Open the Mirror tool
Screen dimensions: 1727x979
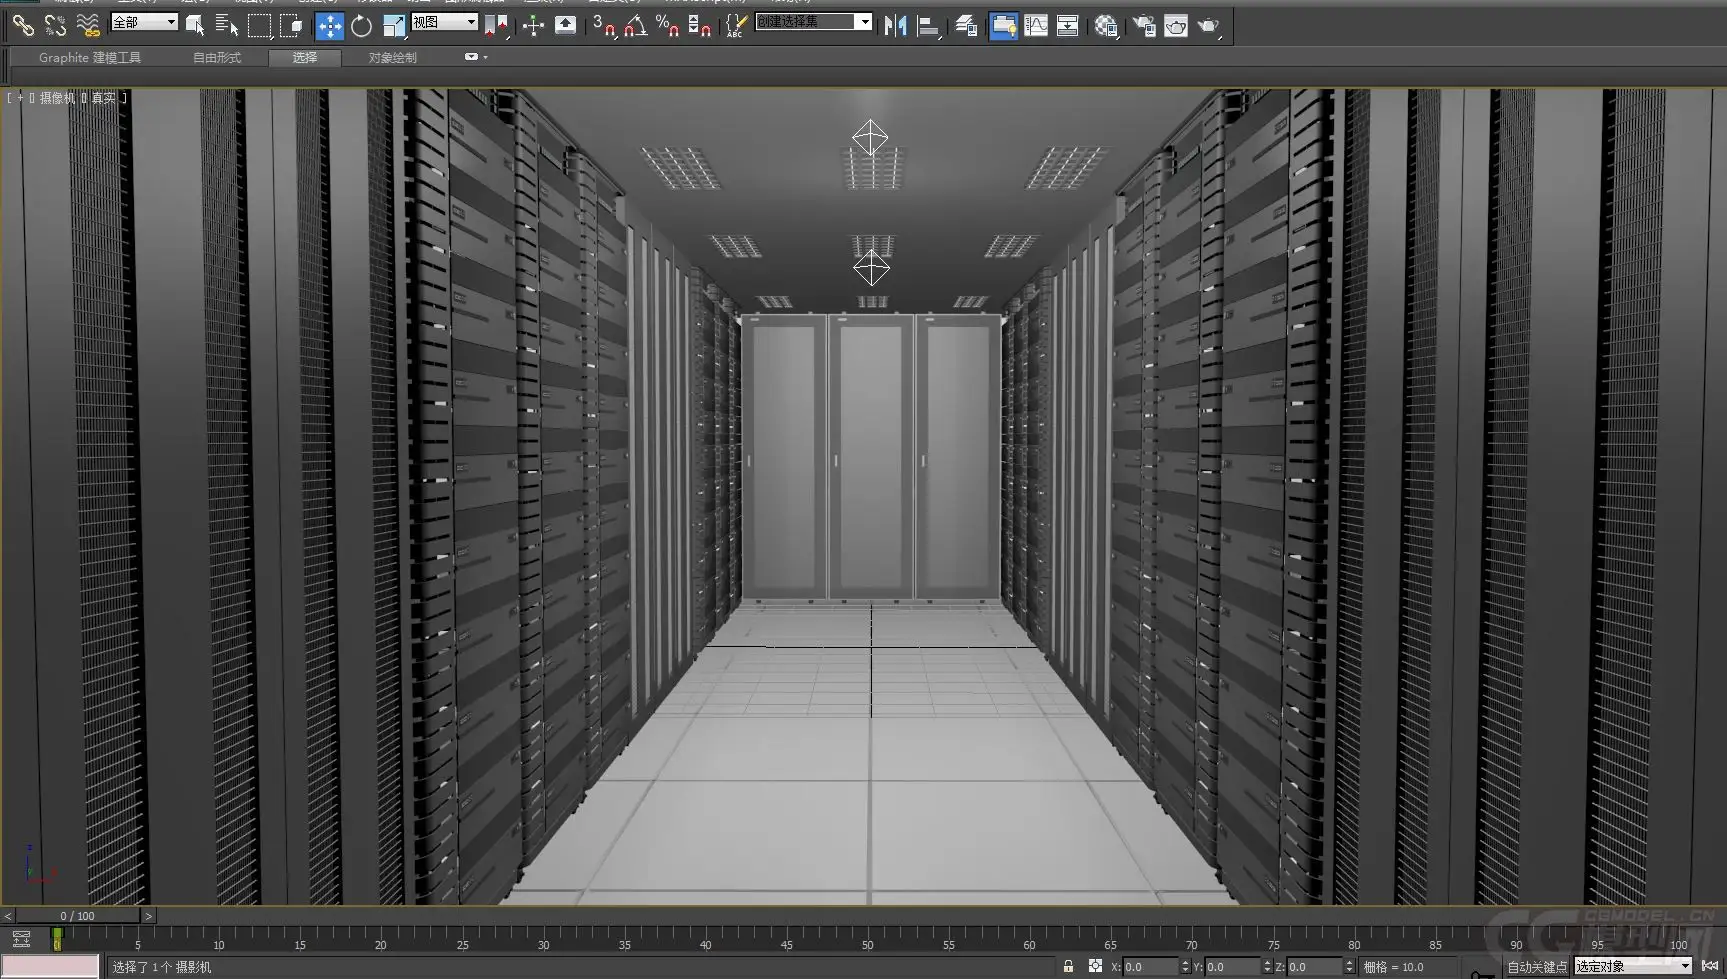pos(895,26)
